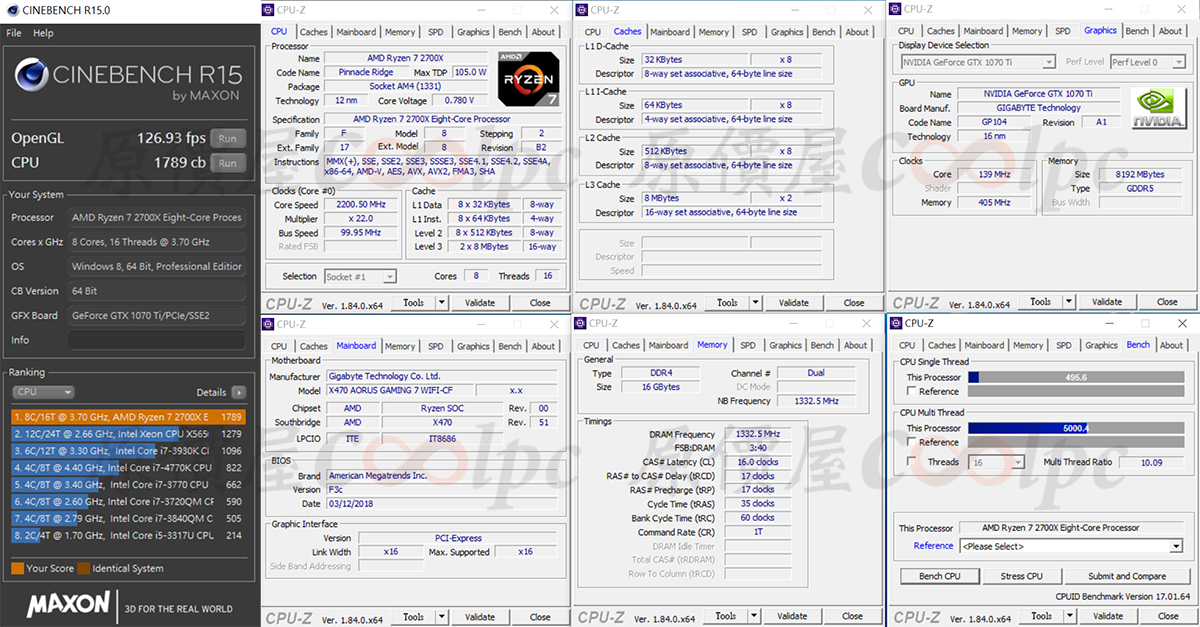Click the title bar icon of the CPU-Z Graphics window

[895, 10]
